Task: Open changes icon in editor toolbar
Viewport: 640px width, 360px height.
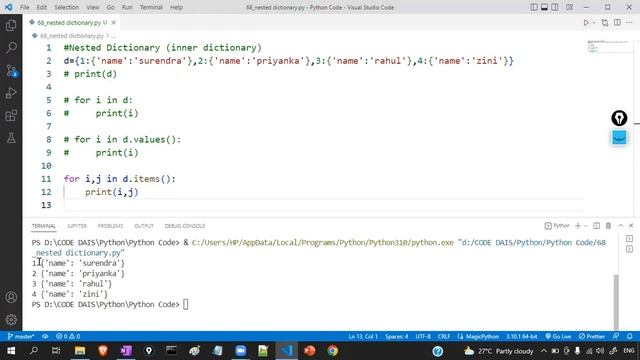Action: 605,22
